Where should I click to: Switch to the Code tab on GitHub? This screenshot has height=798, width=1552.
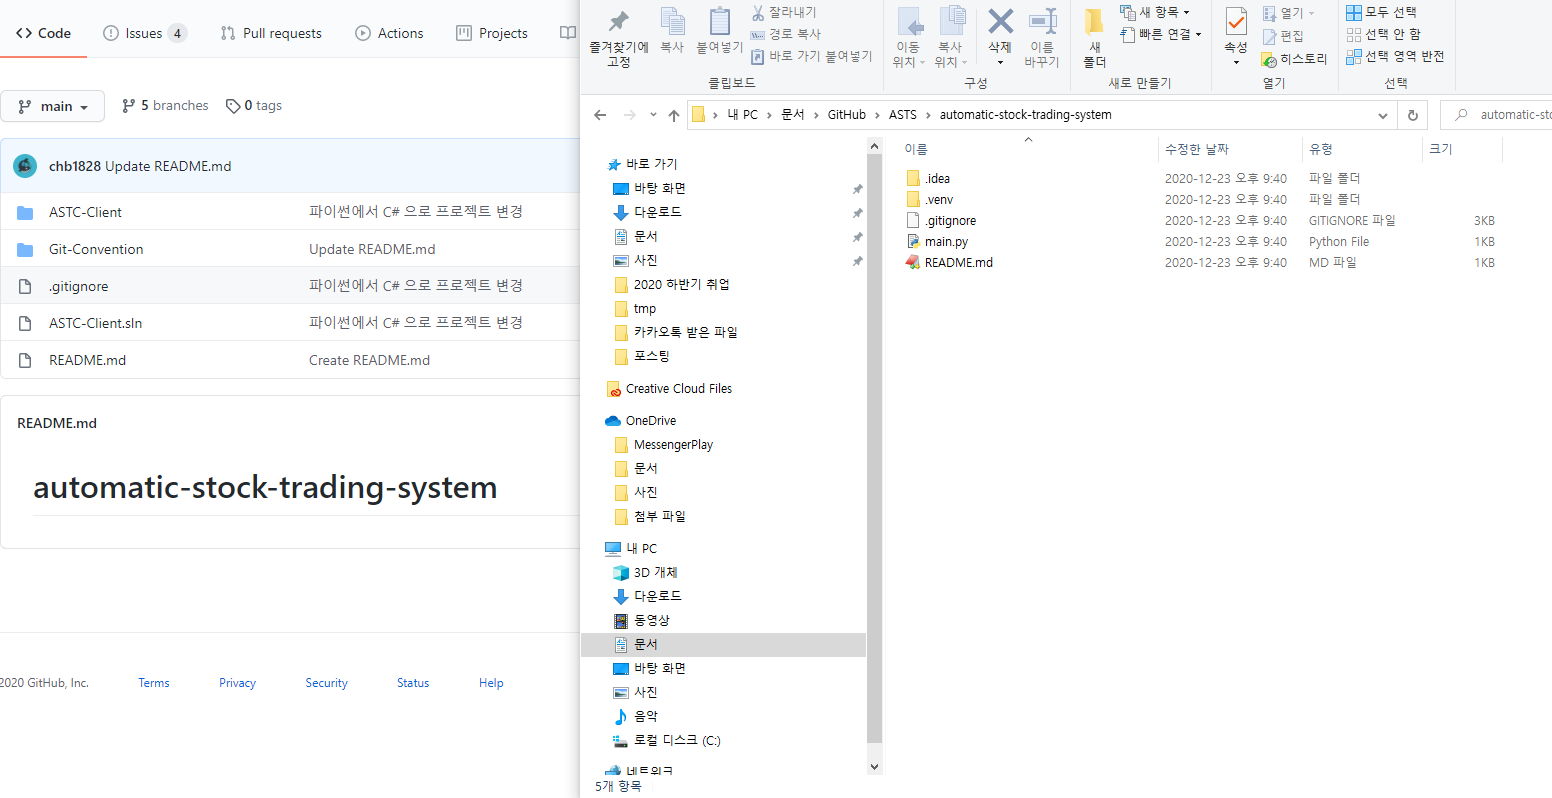[43, 33]
